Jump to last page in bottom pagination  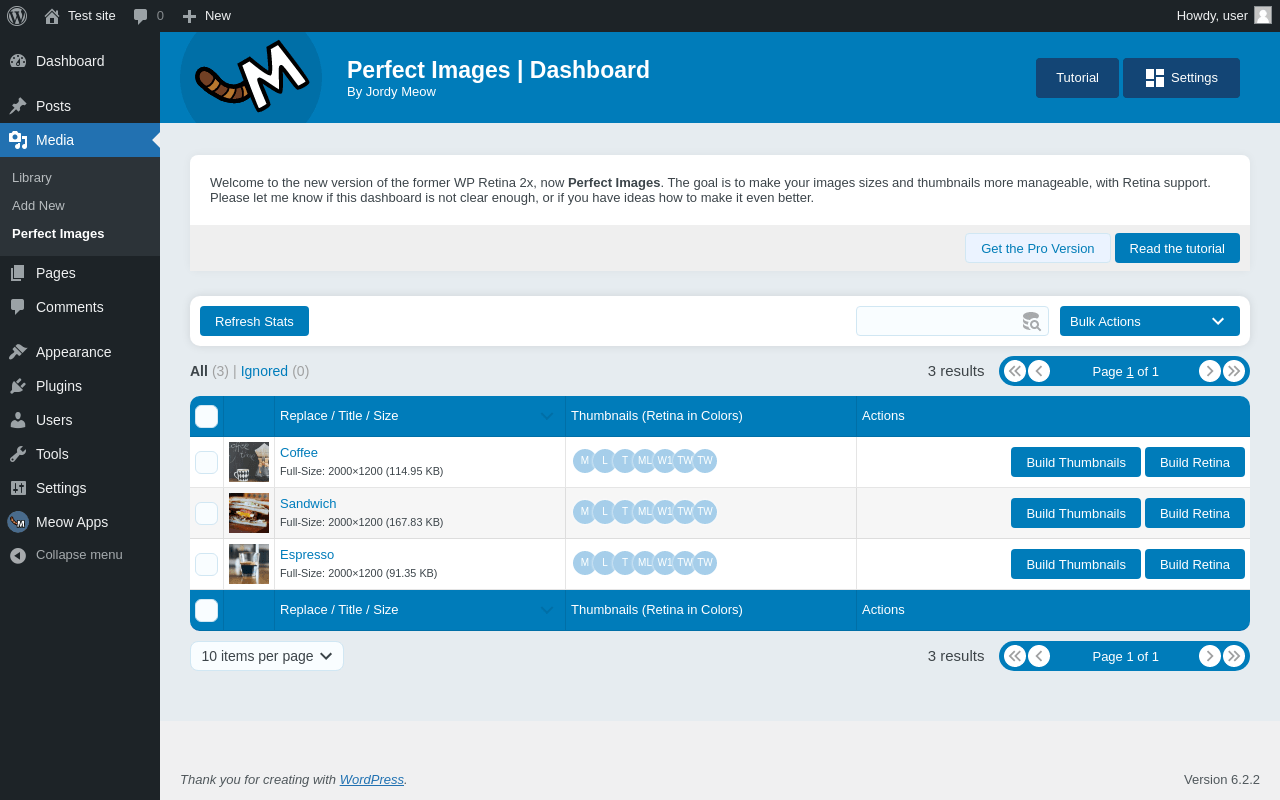point(1234,656)
